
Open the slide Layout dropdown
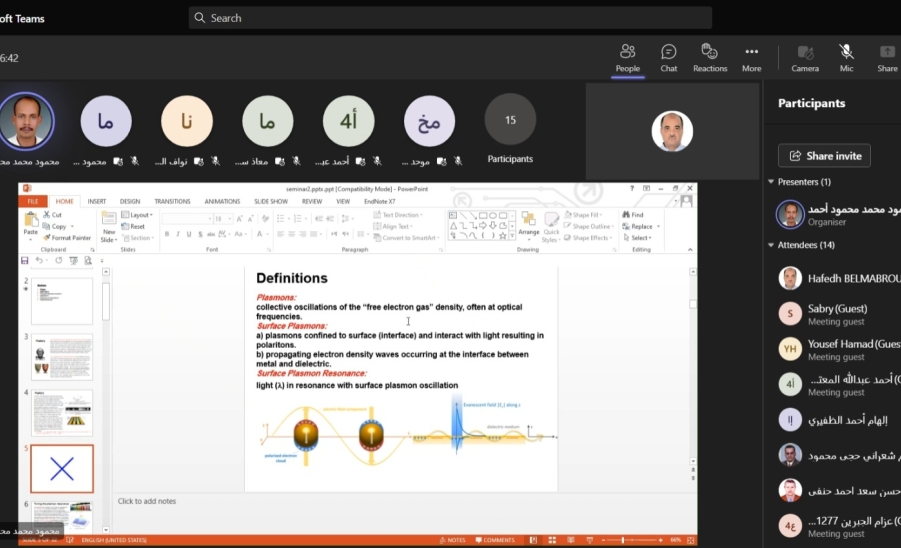tap(137, 215)
